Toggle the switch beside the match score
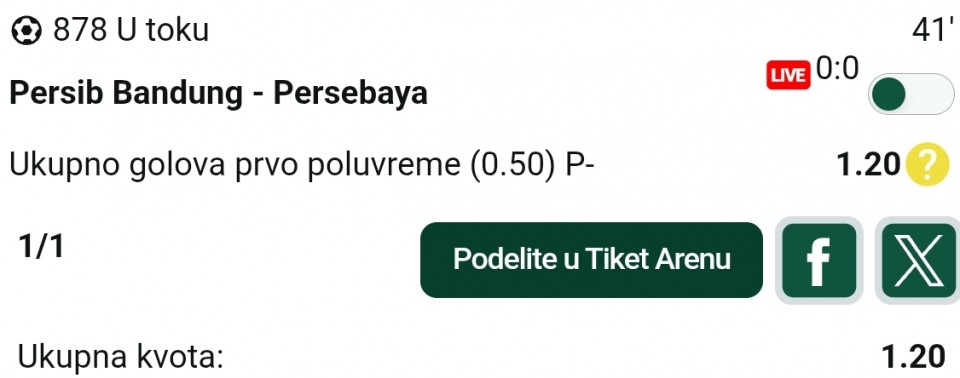The width and height of the screenshot is (960, 378). click(x=911, y=94)
